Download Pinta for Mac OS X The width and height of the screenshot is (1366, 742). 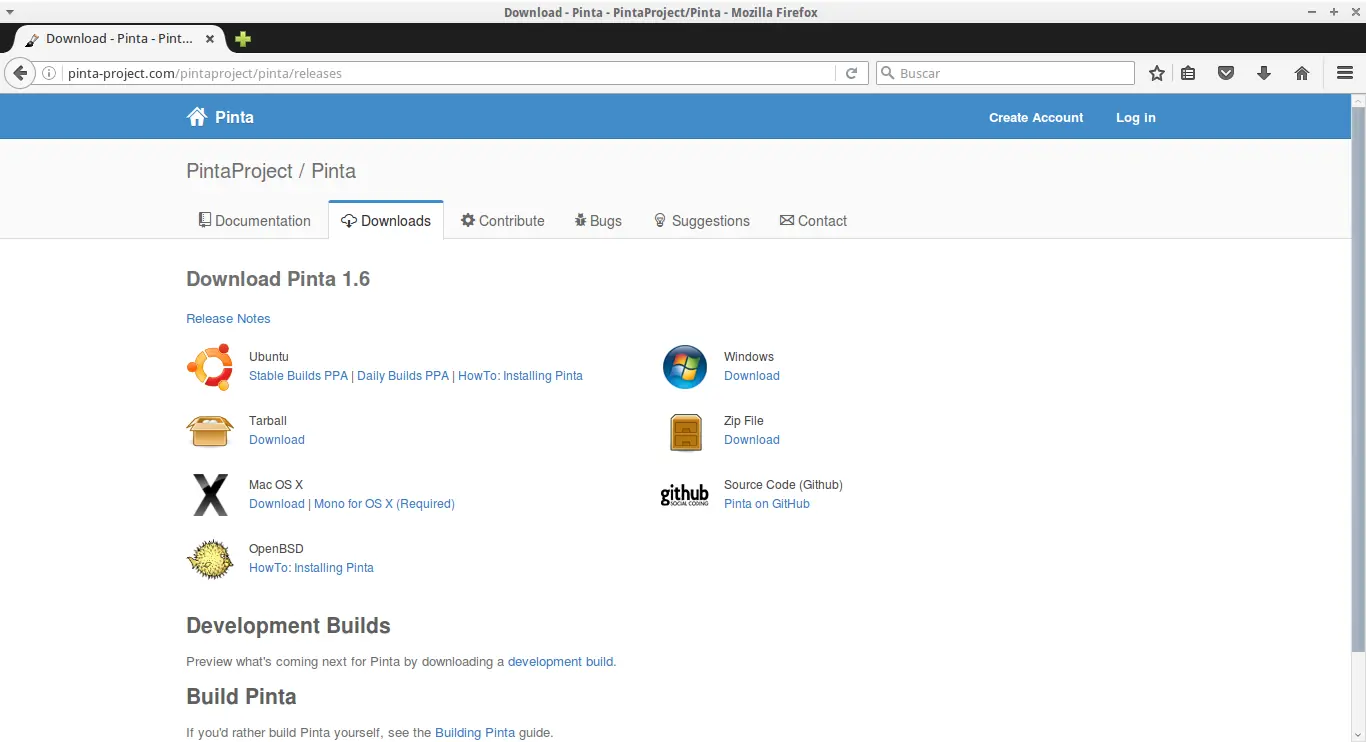pyautogui.click(x=277, y=504)
